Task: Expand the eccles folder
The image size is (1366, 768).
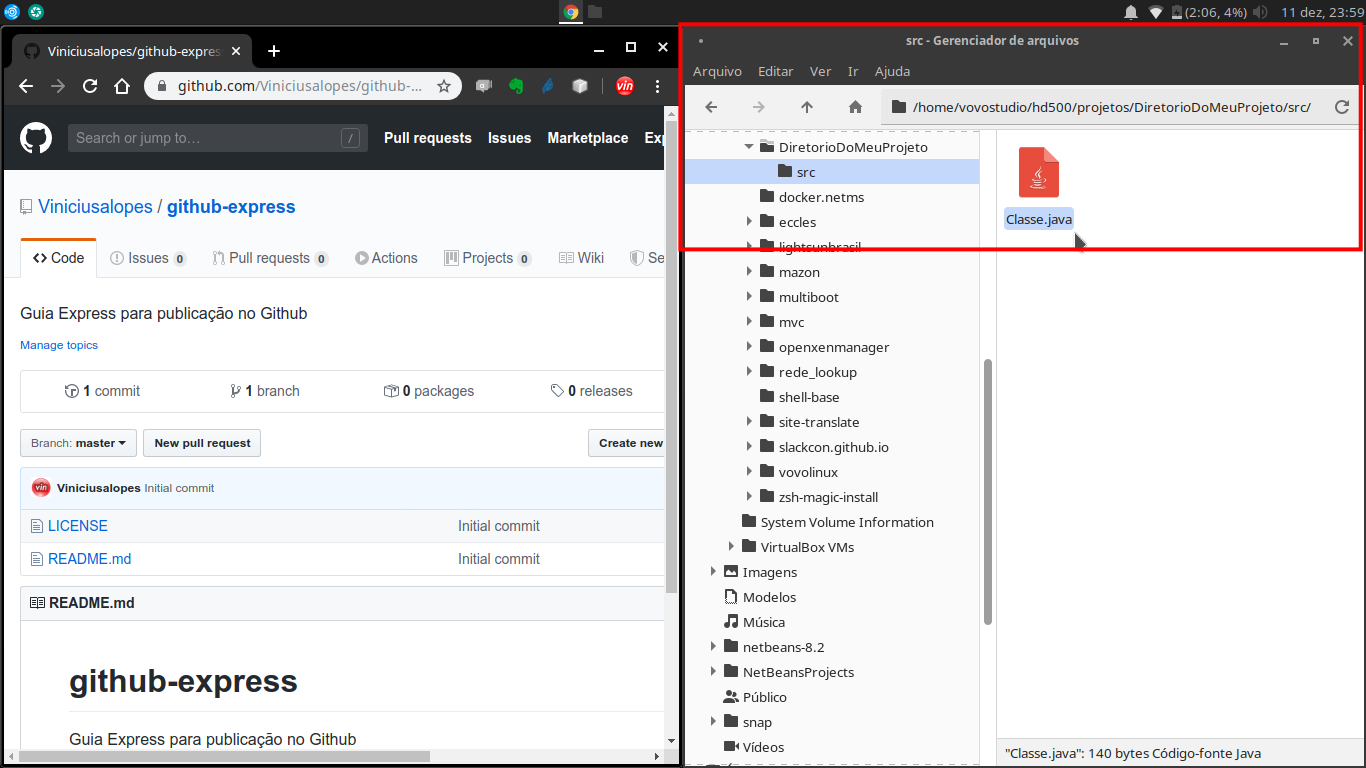Action: [749, 222]
